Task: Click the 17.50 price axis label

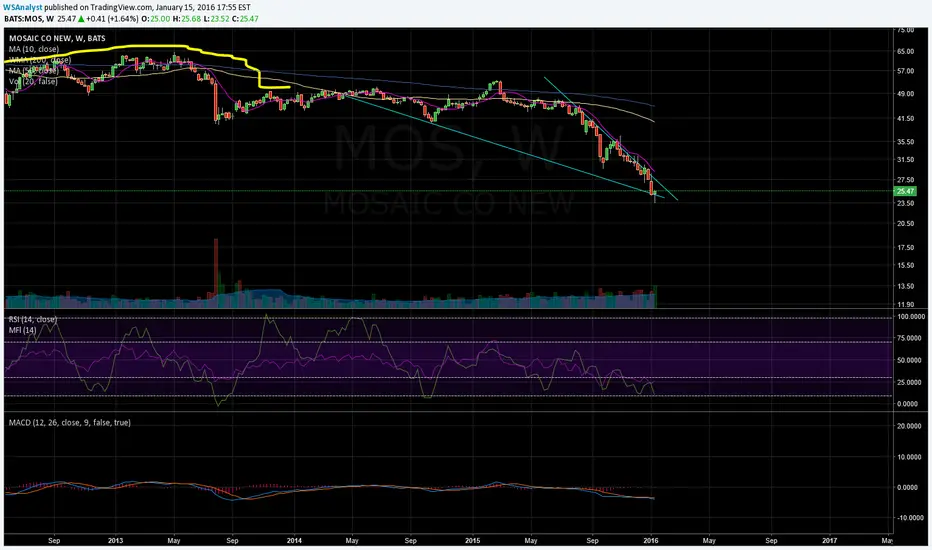Action: pyautogui.click(x=905, y=247)
